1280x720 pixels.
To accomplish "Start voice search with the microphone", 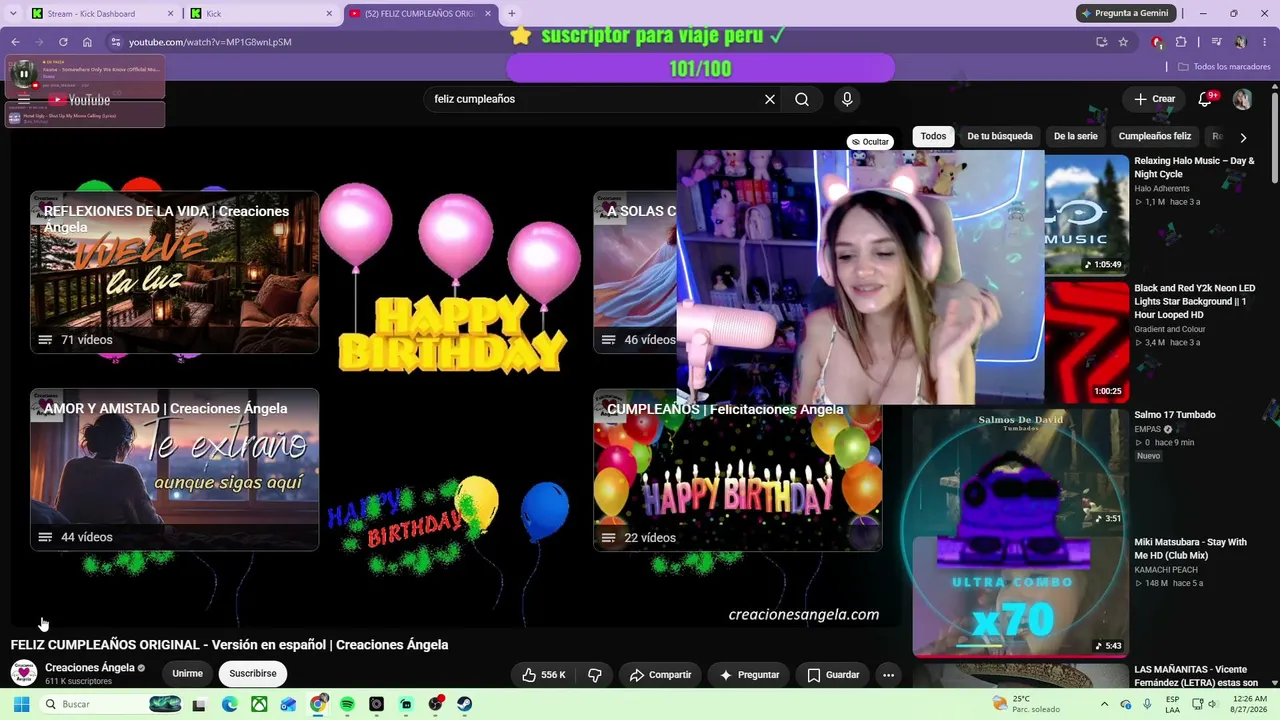I will (x=847, y=99).
